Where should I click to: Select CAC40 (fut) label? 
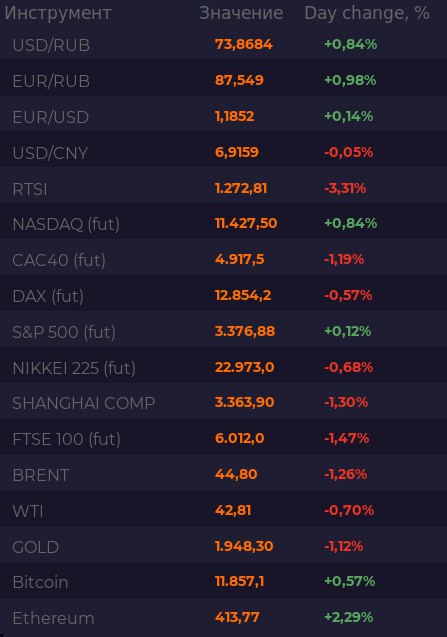pos(59,260)
